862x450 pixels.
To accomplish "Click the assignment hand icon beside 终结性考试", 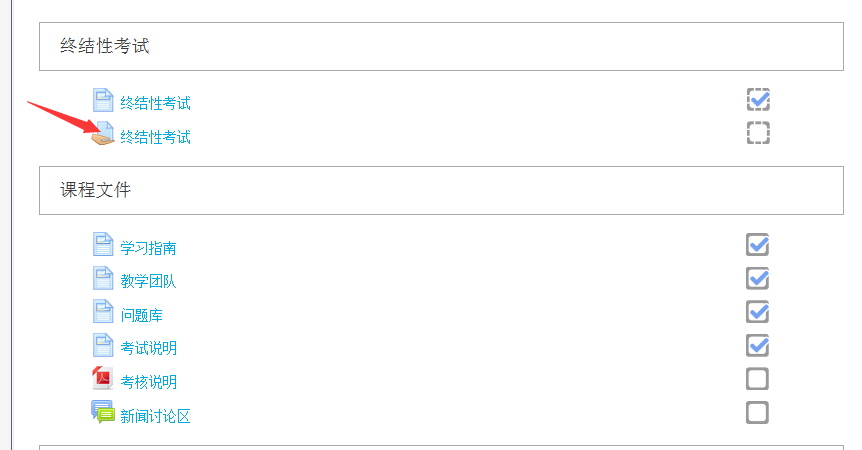I will (103, 134).
